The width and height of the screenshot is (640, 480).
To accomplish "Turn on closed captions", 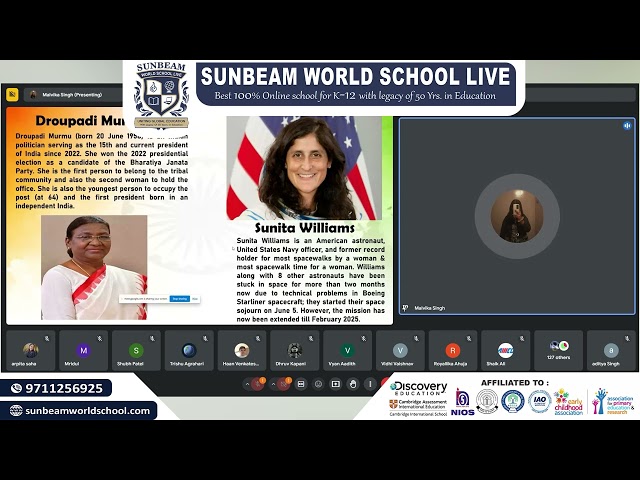I will click(301, 384).
